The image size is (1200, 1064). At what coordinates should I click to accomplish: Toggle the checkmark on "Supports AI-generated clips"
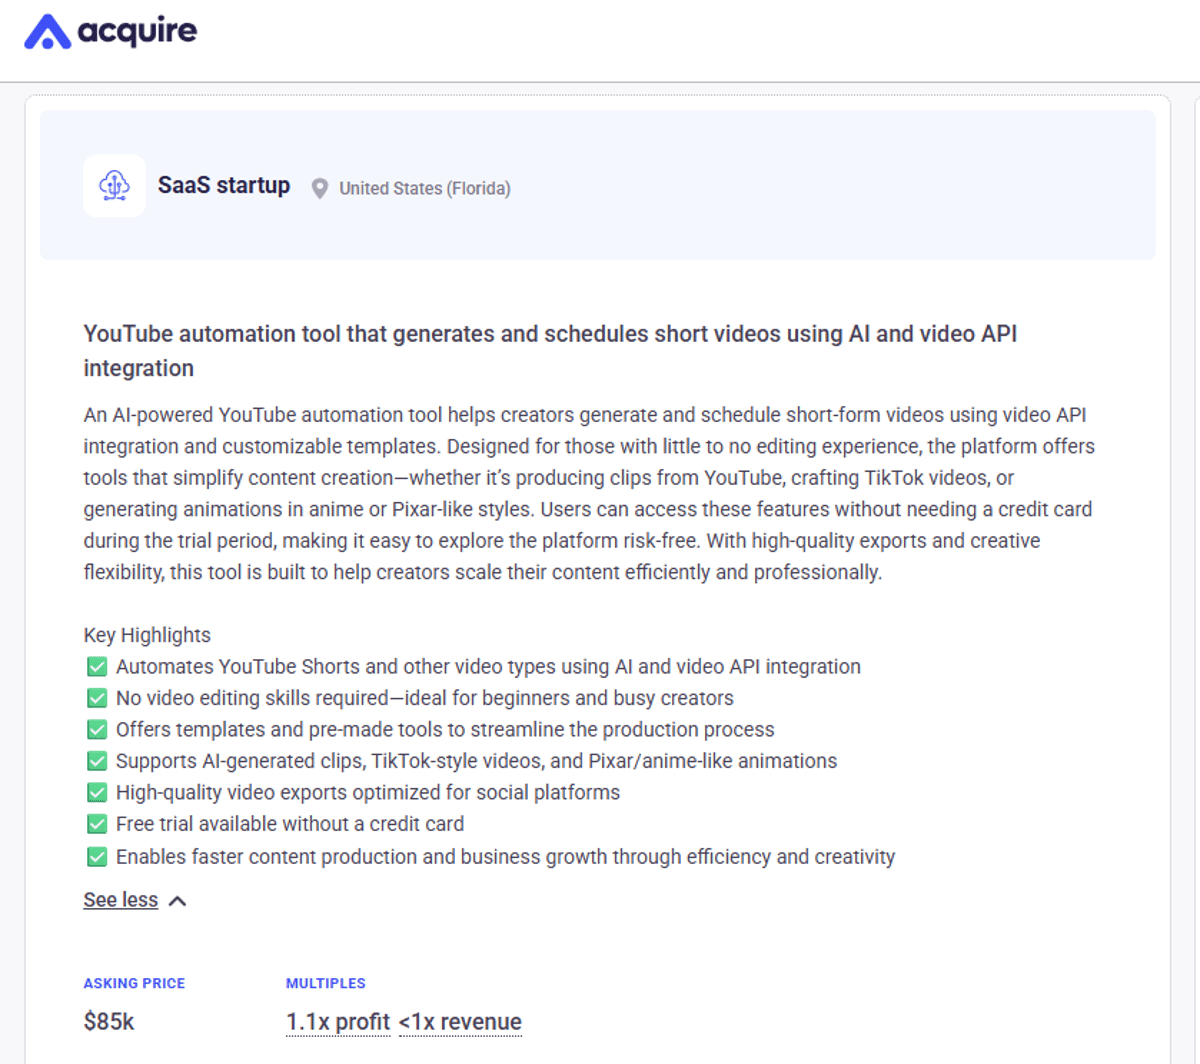point(96,760)
